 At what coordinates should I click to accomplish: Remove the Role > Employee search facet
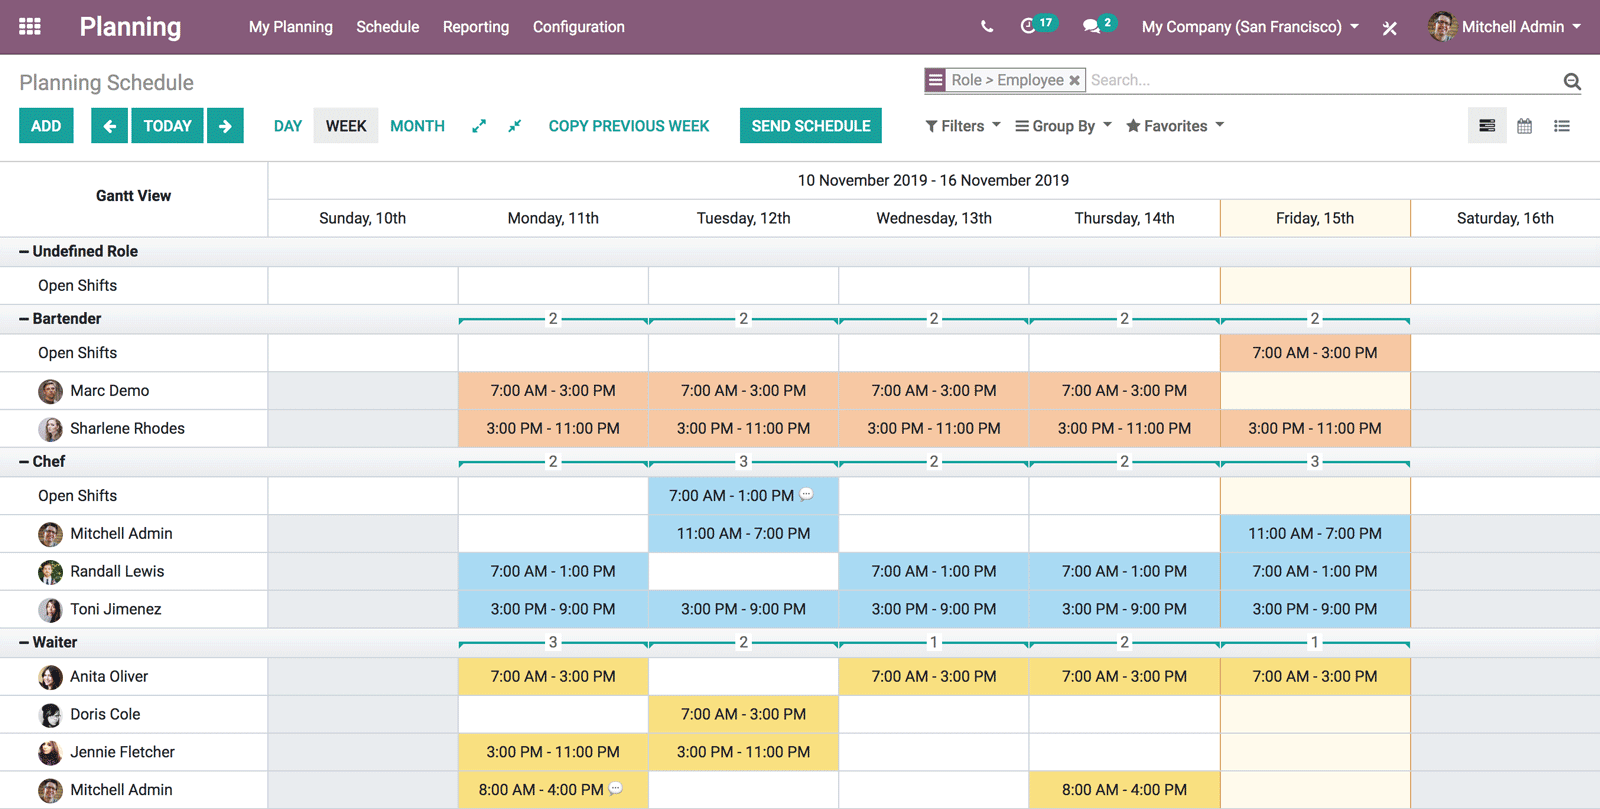pos(1074,81)
